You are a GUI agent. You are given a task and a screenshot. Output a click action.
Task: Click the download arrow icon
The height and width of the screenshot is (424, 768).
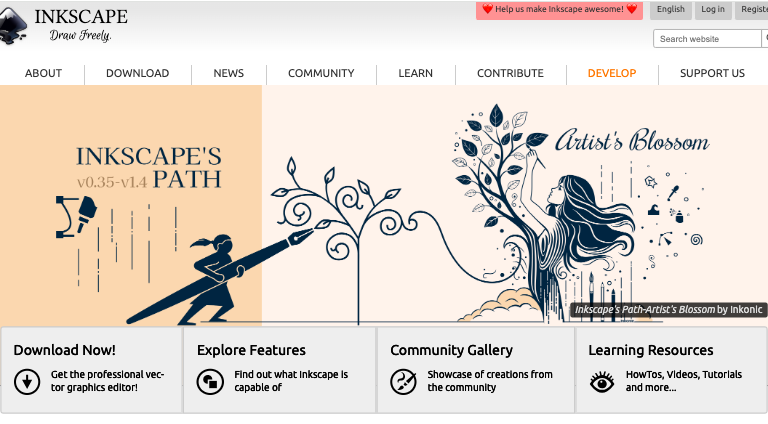27,381
